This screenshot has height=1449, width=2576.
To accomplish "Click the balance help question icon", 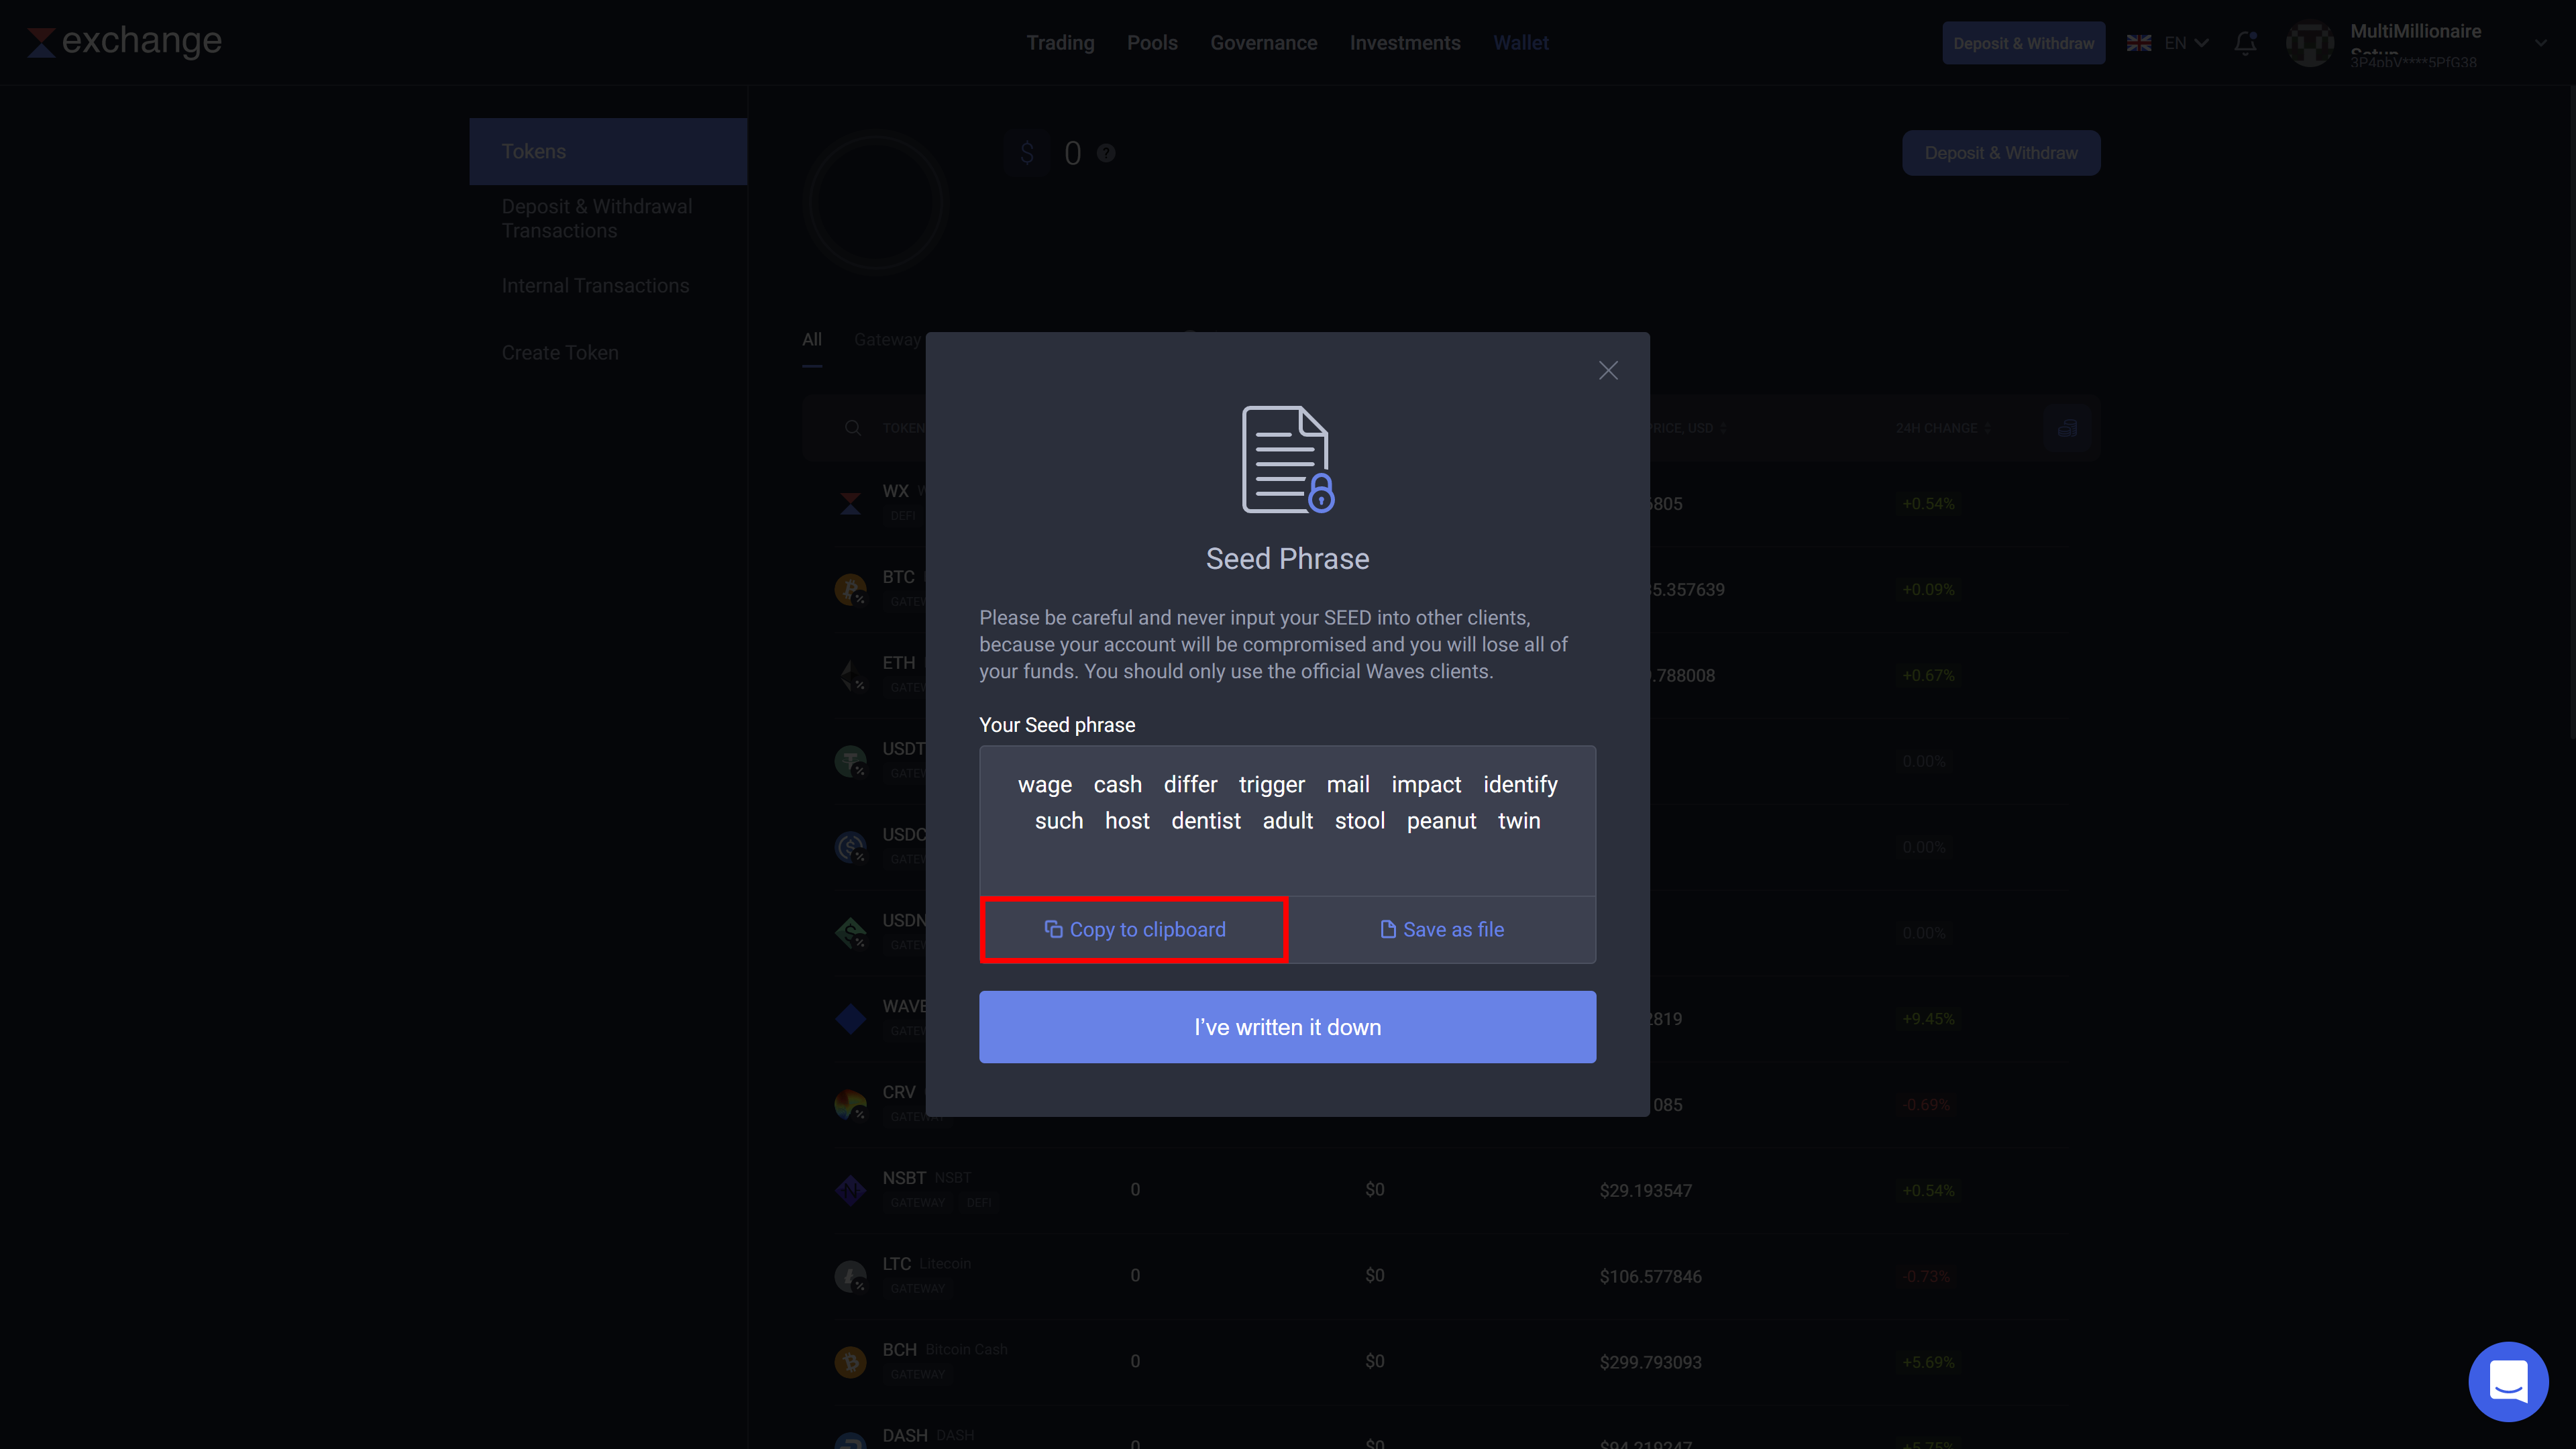I will coord(1105,153).
